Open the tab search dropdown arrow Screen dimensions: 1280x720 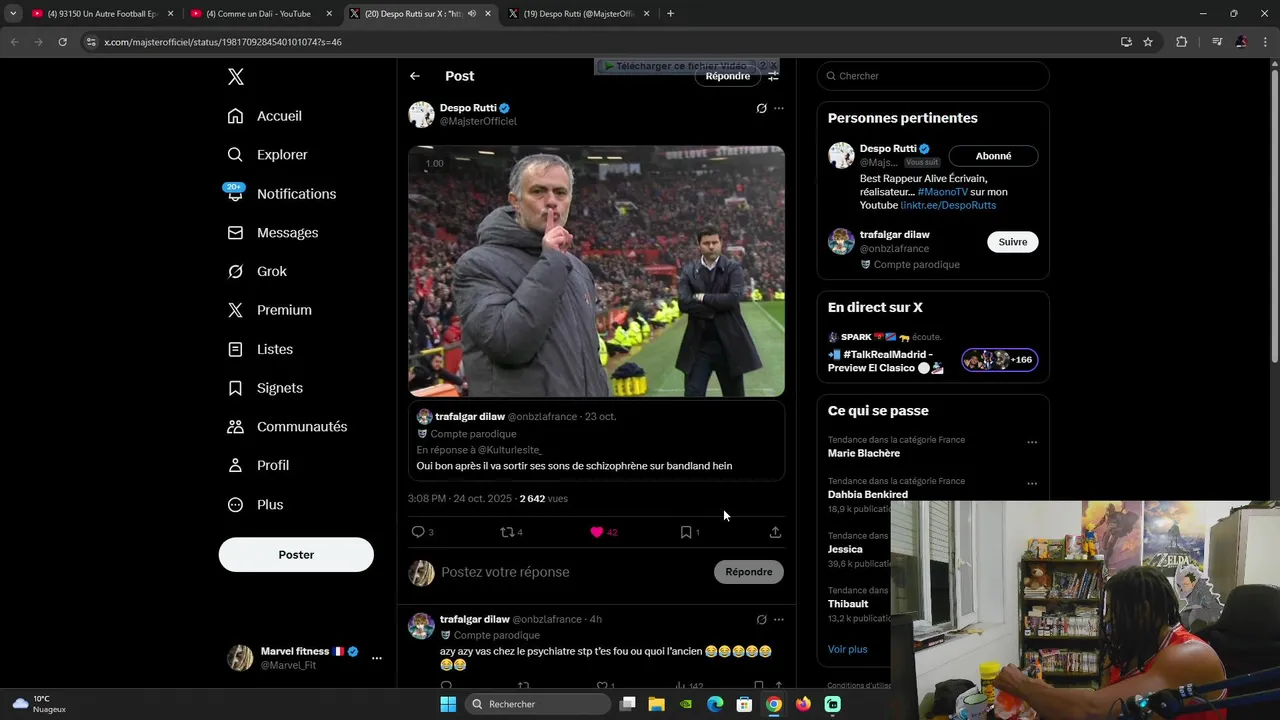(x=13, y=14)
